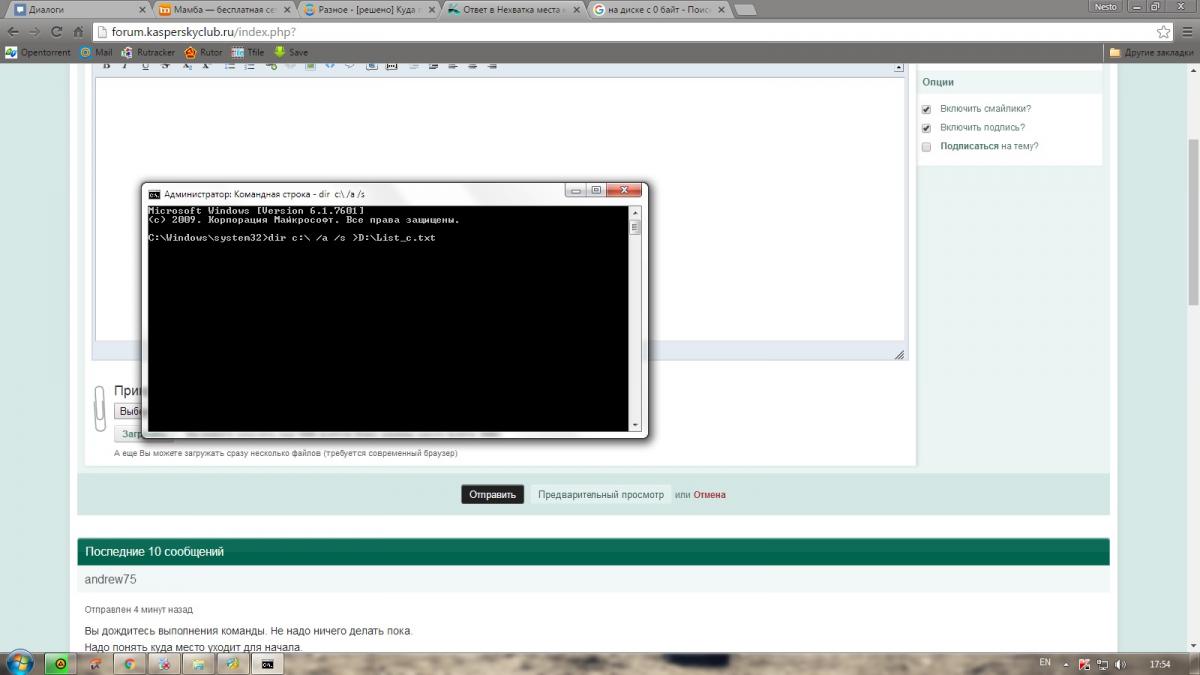Viewport: 1200px width, 675px height.
Task: Click the "Отправить" submit button
Action: [492, 494]
